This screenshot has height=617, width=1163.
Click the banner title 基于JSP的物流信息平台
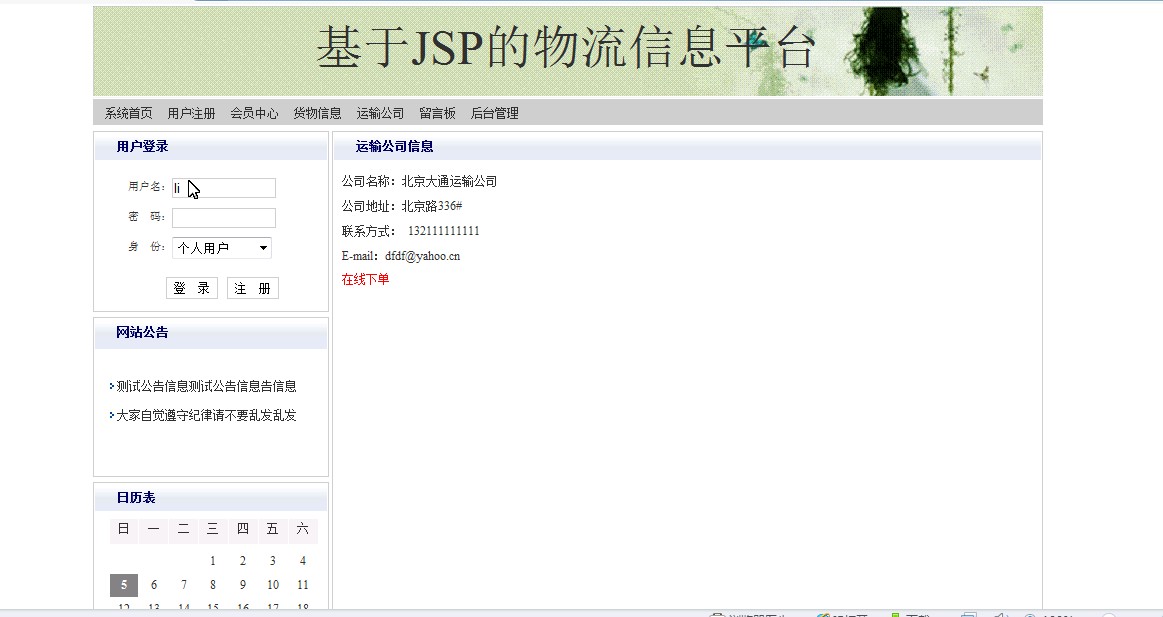tap(567, 47)
